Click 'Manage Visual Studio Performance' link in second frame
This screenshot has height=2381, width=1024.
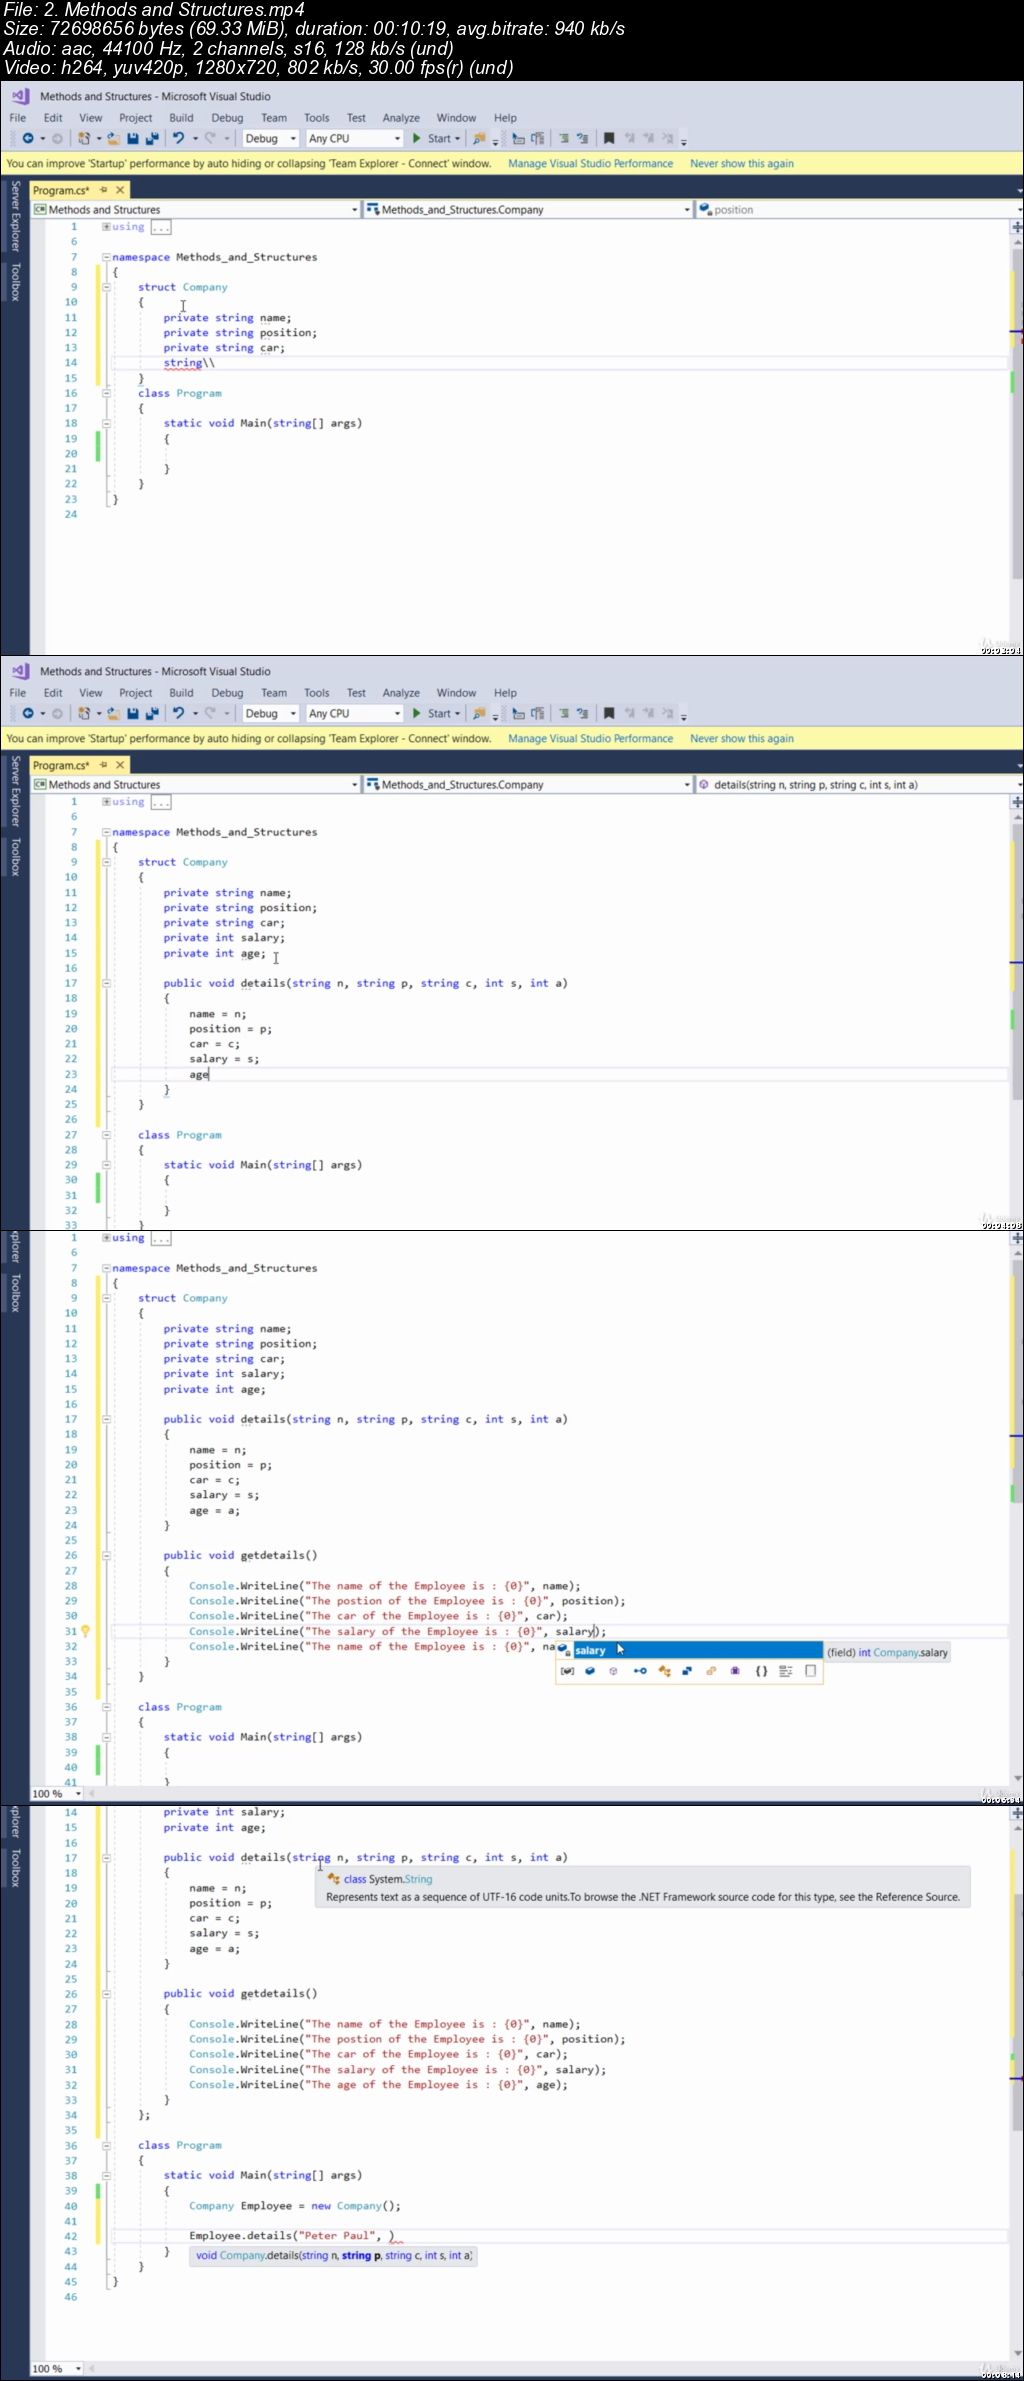click(x=591, y=739)
